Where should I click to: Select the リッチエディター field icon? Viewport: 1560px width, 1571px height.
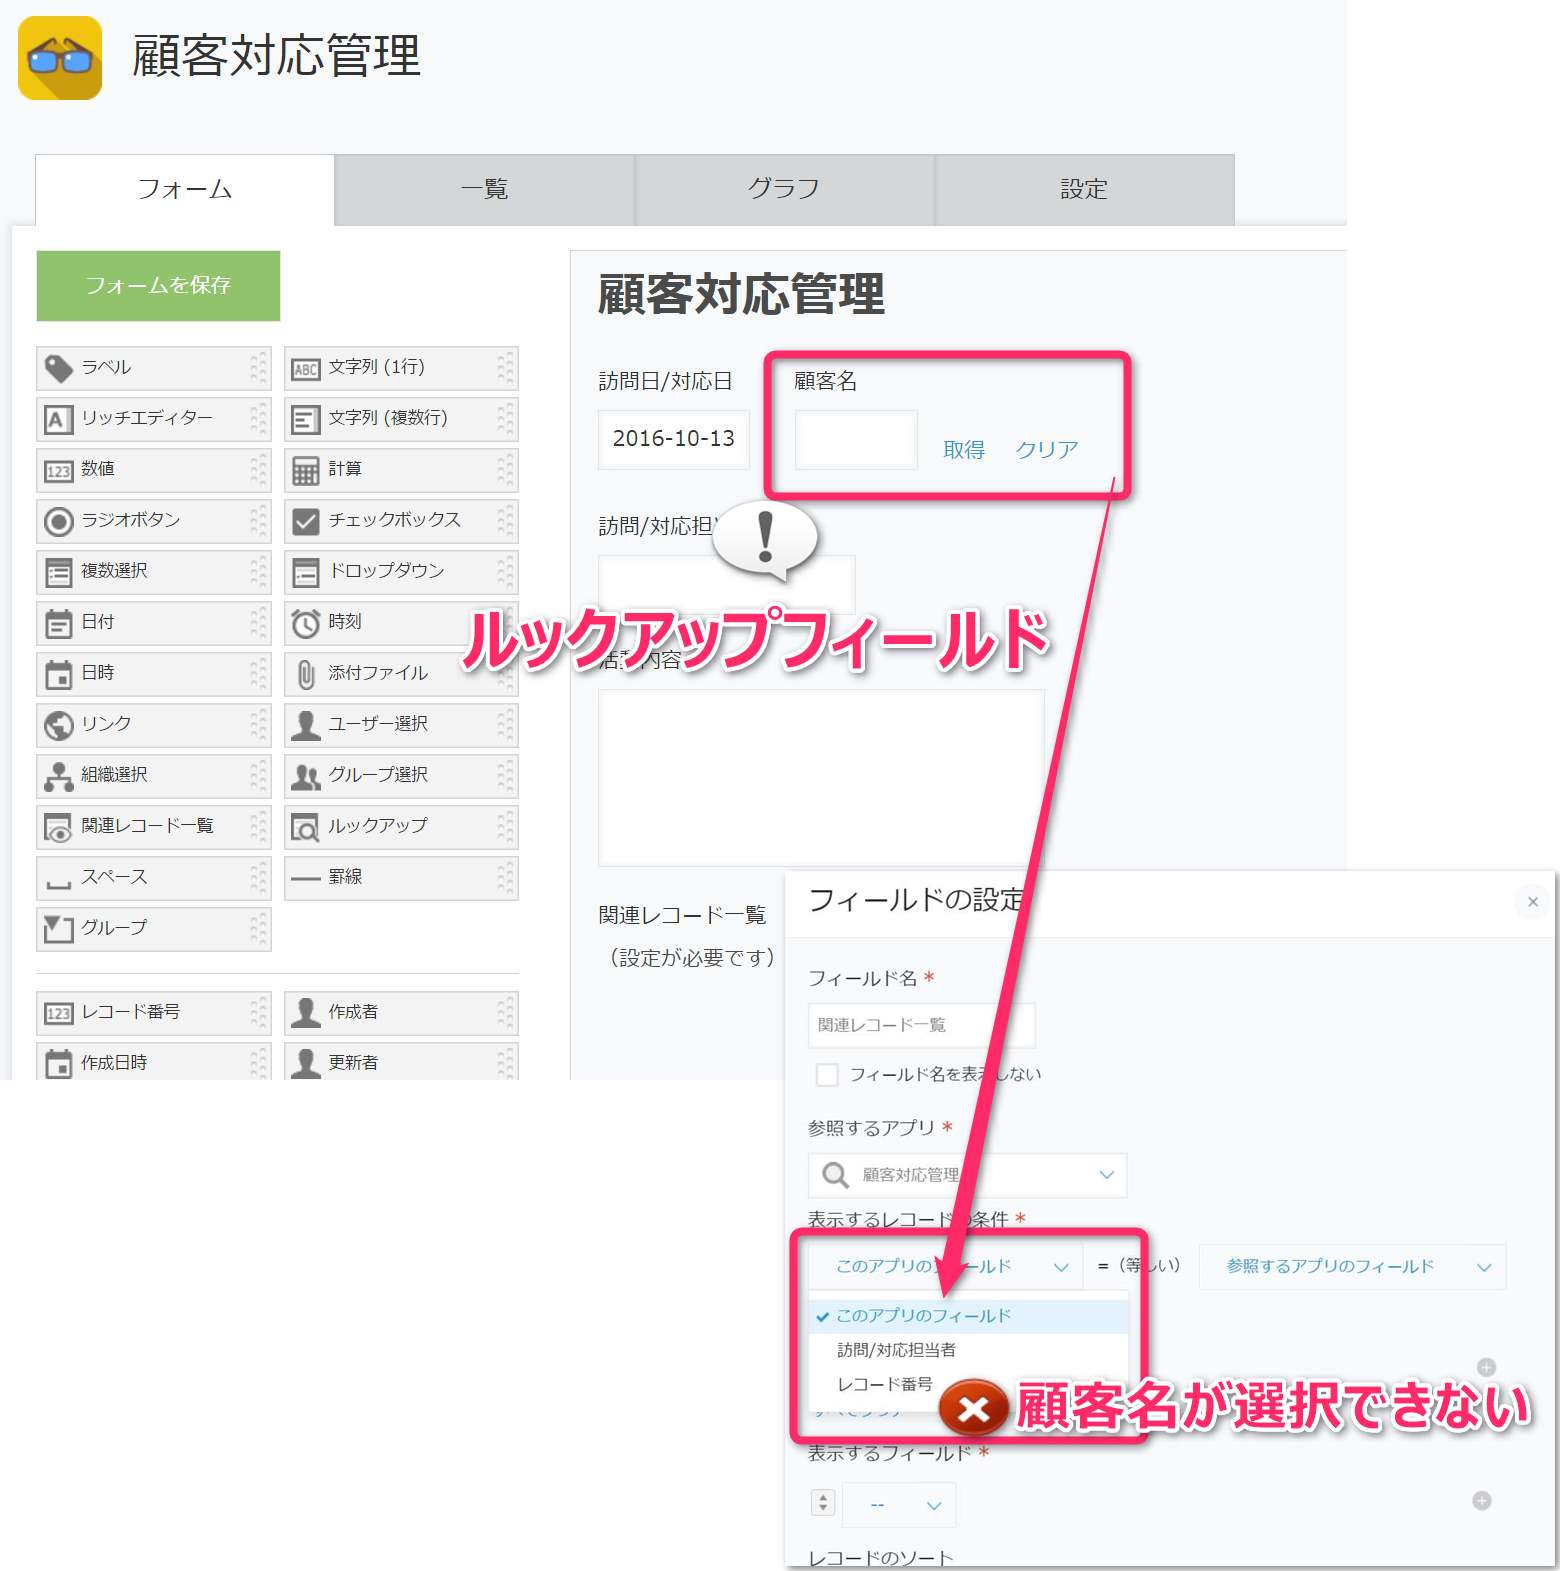[59, 419]
